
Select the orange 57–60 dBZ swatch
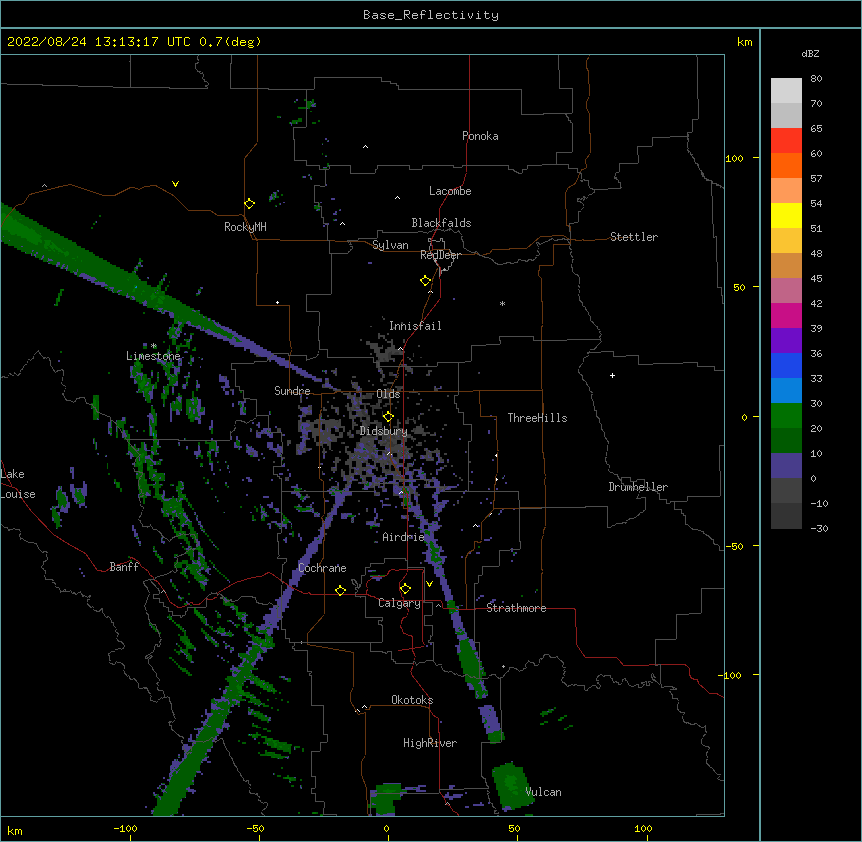[x=786, y=165]
